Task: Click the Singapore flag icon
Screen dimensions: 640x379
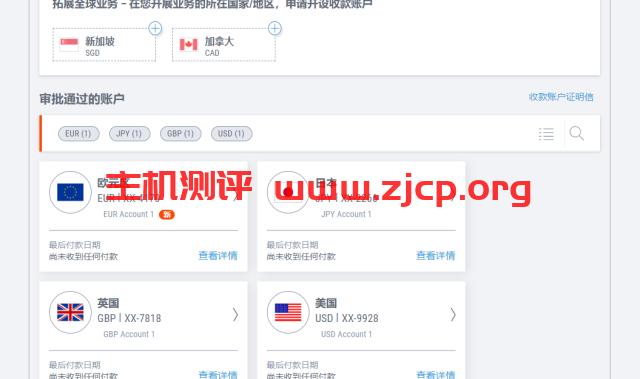Action: (x=69, y=44)
